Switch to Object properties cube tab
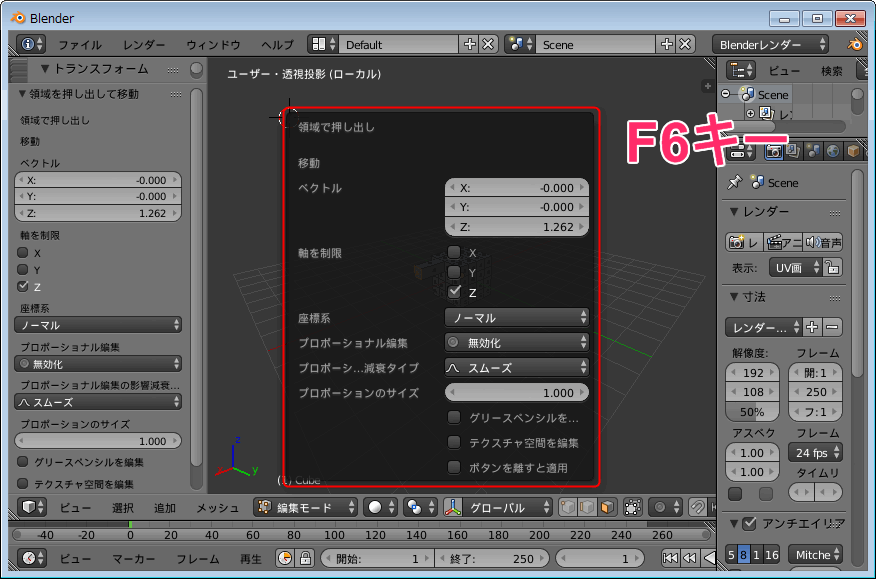The height and width of the screenshot is (579, 876). tap(853, 151)
